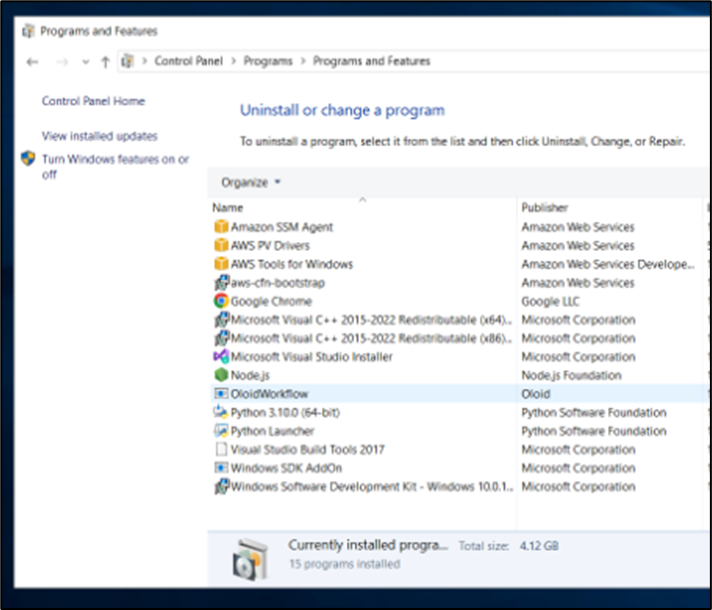Select the Amazon SSM Agent row name
Image resolution: width=712 pixels, height=610 pixels.
click(x=282, y=227)
